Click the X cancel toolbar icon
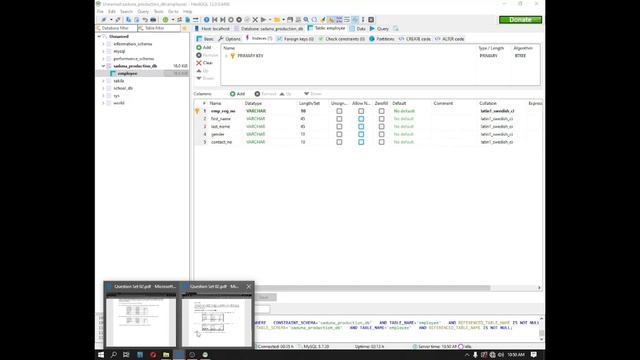The width and height of the screenshot is (640, 360). [x=255, y=20]
